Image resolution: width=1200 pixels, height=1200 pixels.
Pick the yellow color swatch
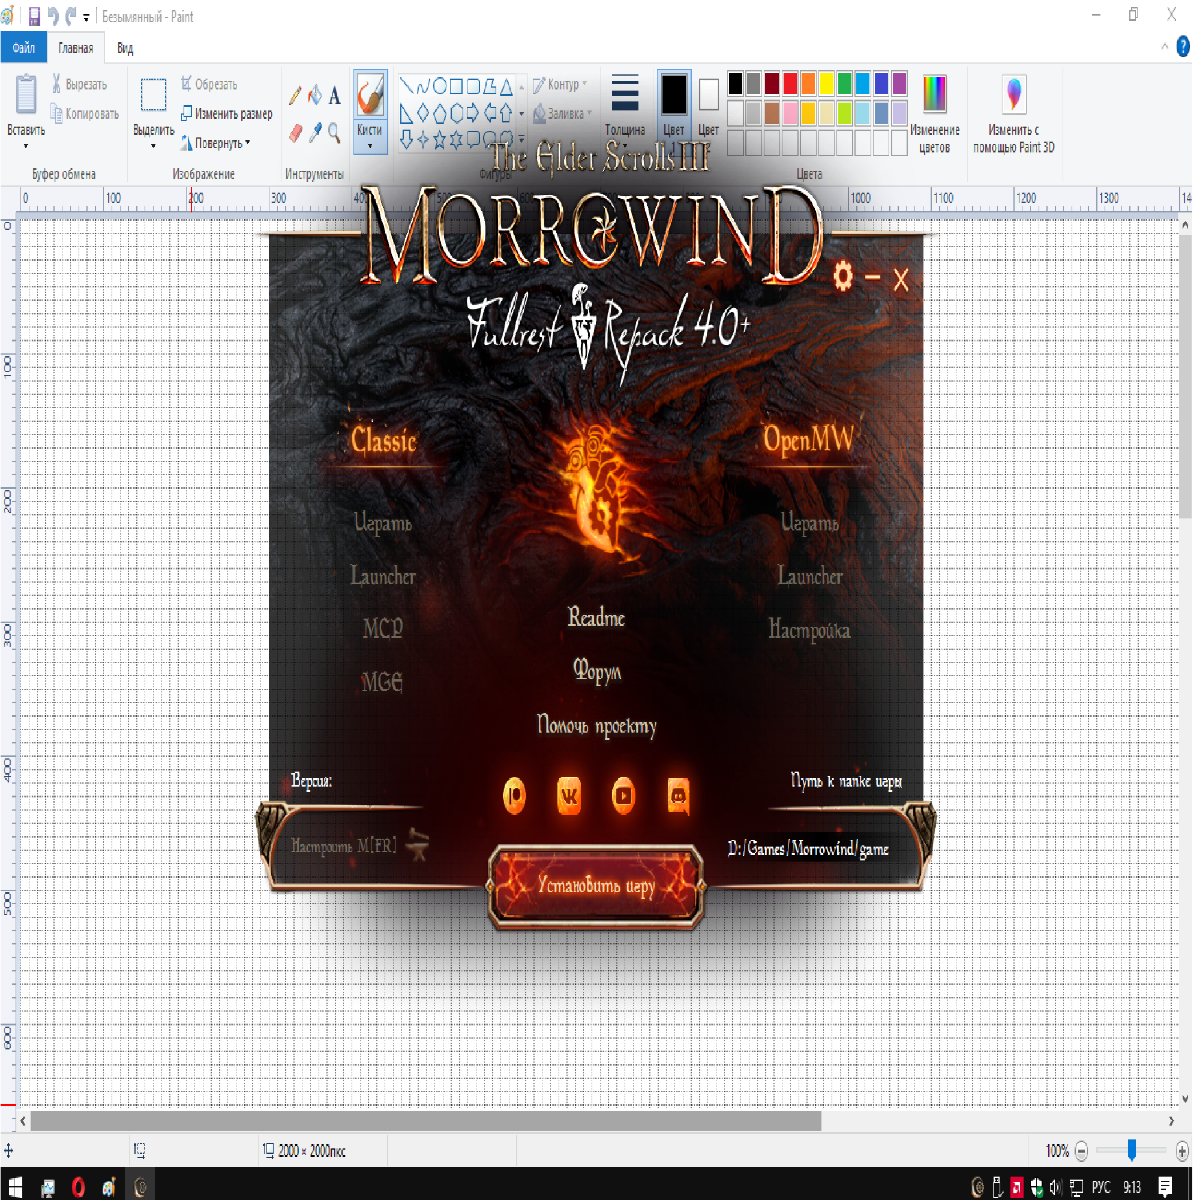coord(826,83)
